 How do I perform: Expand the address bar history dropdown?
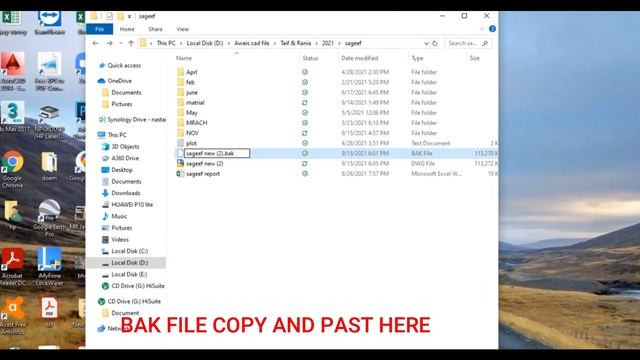click(426, 43)
